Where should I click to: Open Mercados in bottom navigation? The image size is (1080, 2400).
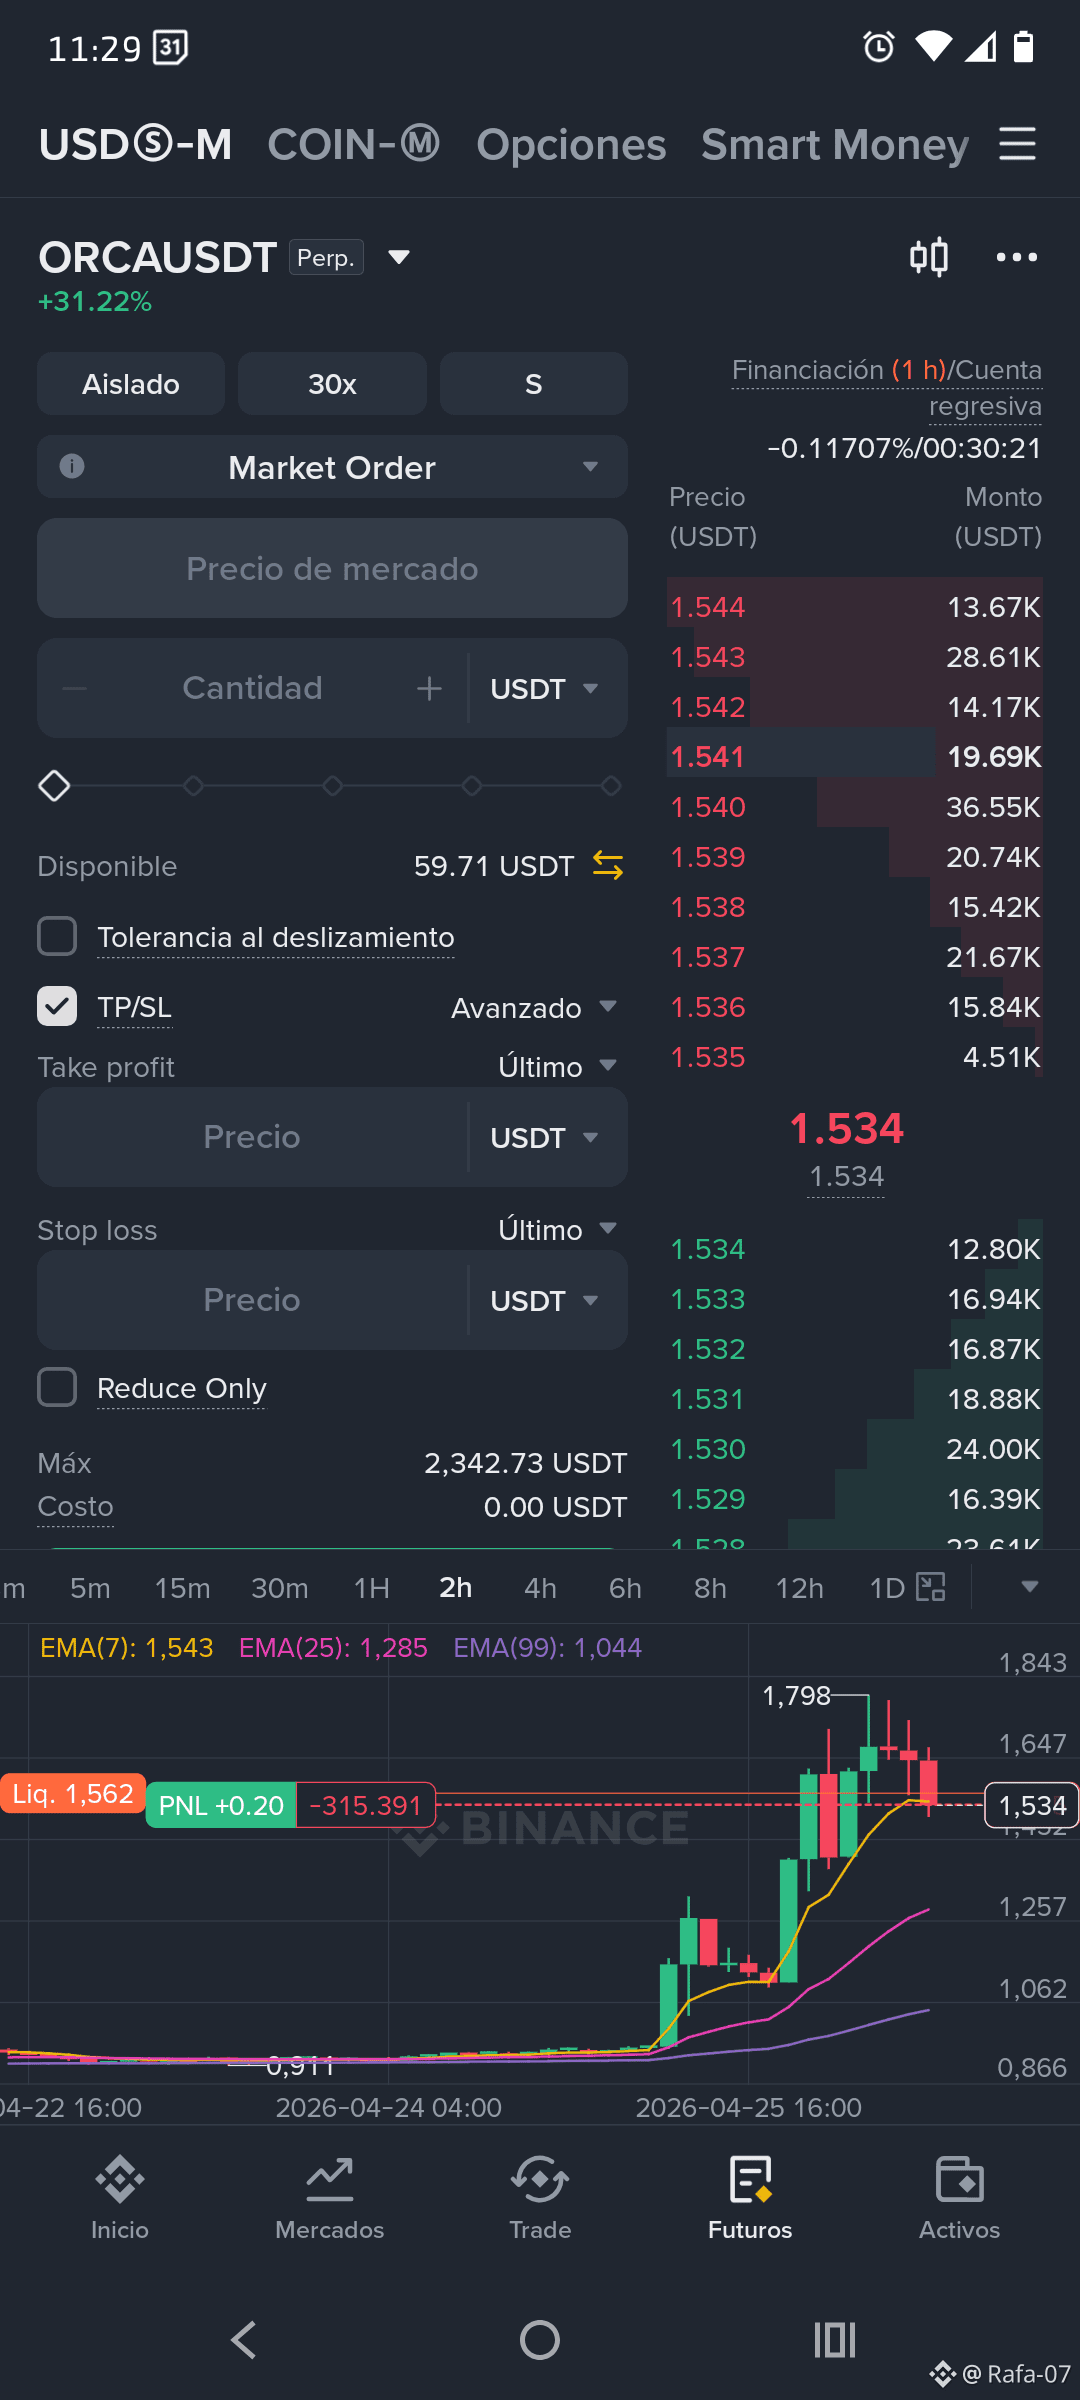(x=330, y=2197)
